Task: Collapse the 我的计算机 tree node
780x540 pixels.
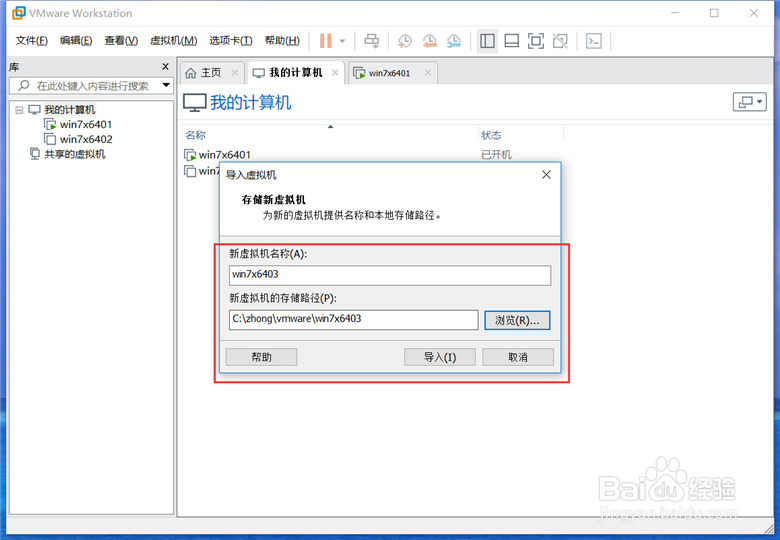Action: (x=19, y=110)
